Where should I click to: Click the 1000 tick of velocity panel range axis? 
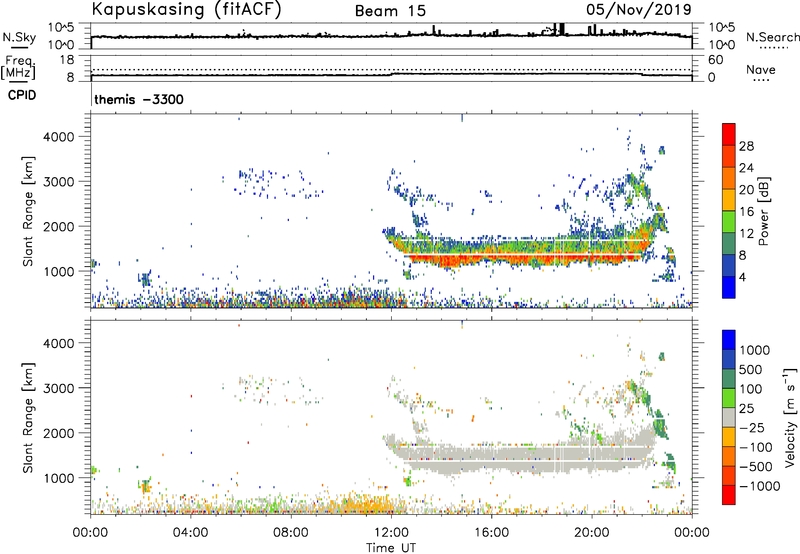[59, 478]
